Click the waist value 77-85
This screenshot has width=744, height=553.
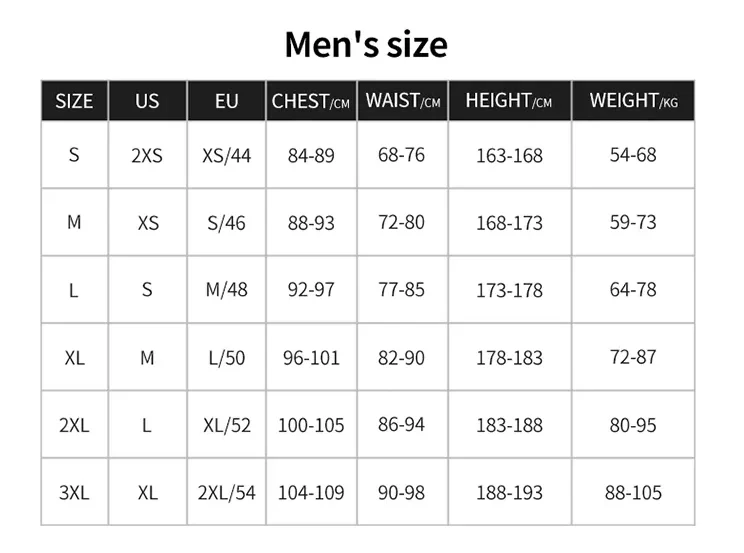(x=402, y=289)
